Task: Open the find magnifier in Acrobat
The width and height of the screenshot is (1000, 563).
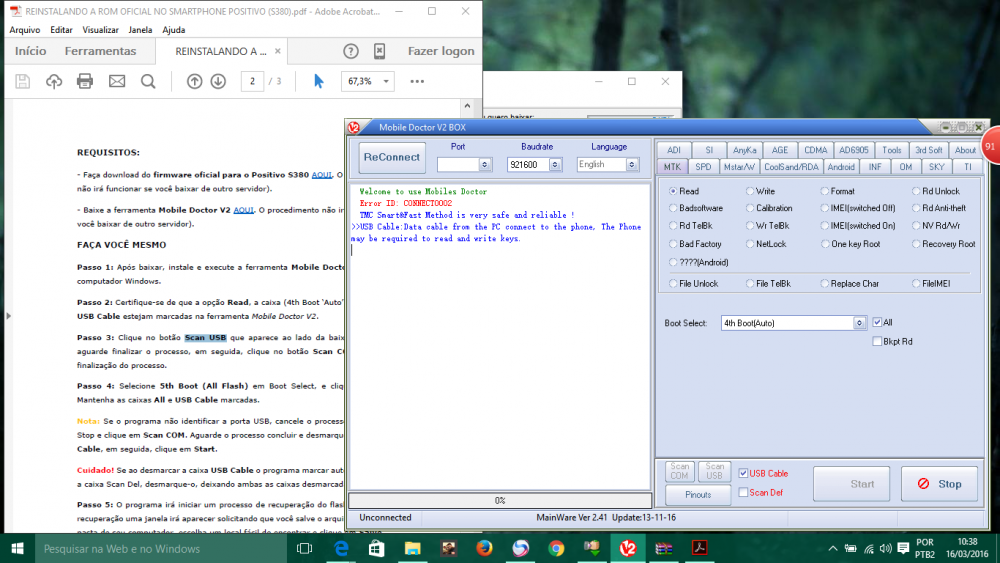Action: 148,81
